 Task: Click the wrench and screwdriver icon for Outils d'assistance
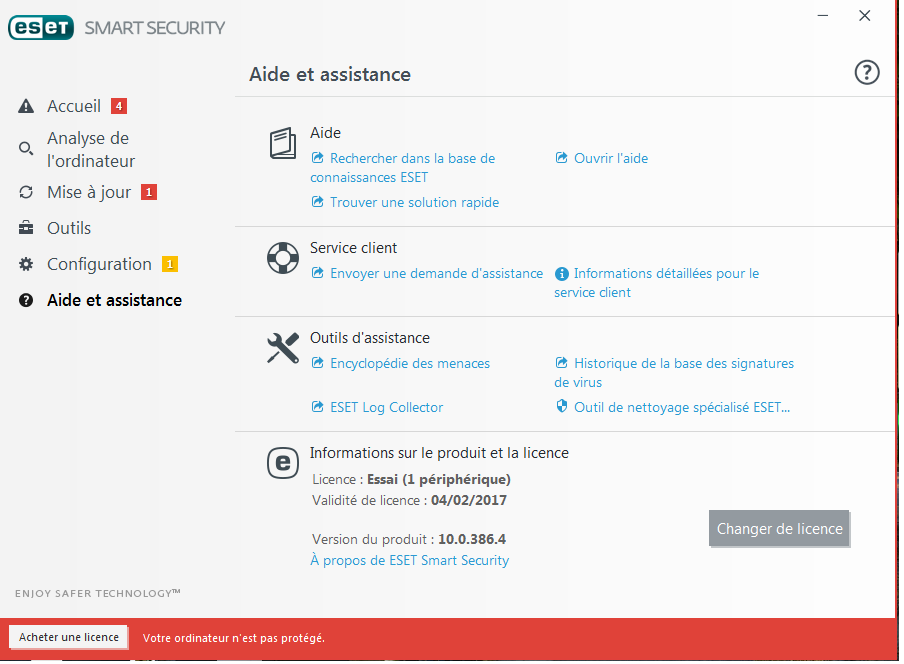tap(282, 348)
